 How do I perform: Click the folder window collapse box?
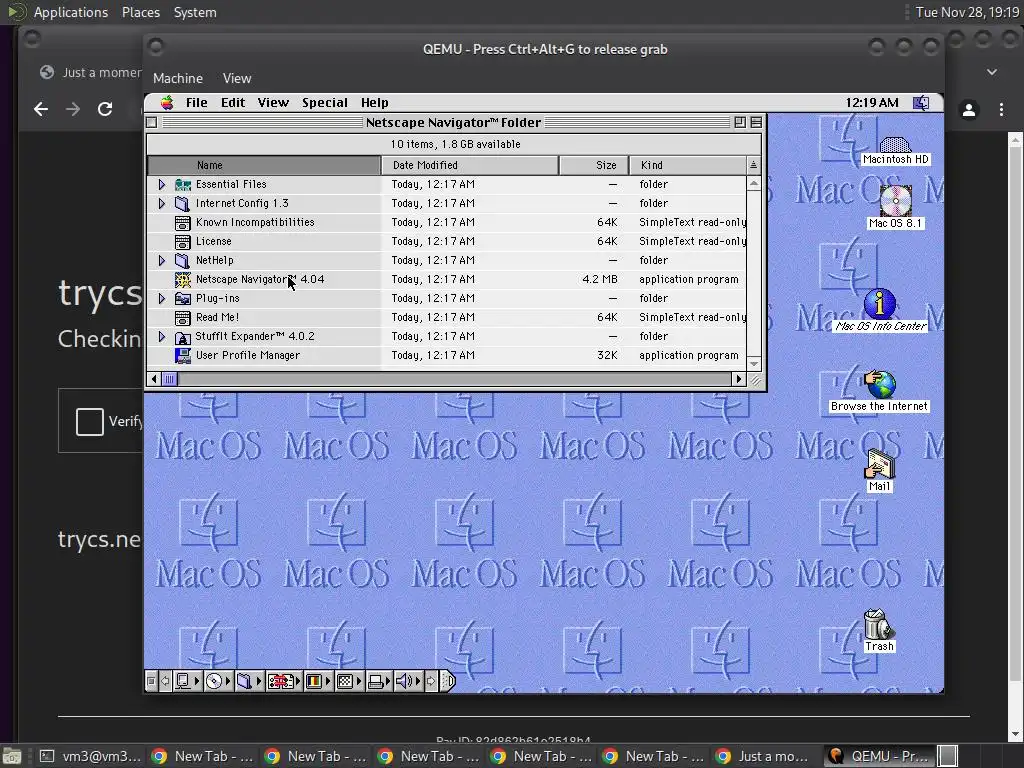point(756,122)
